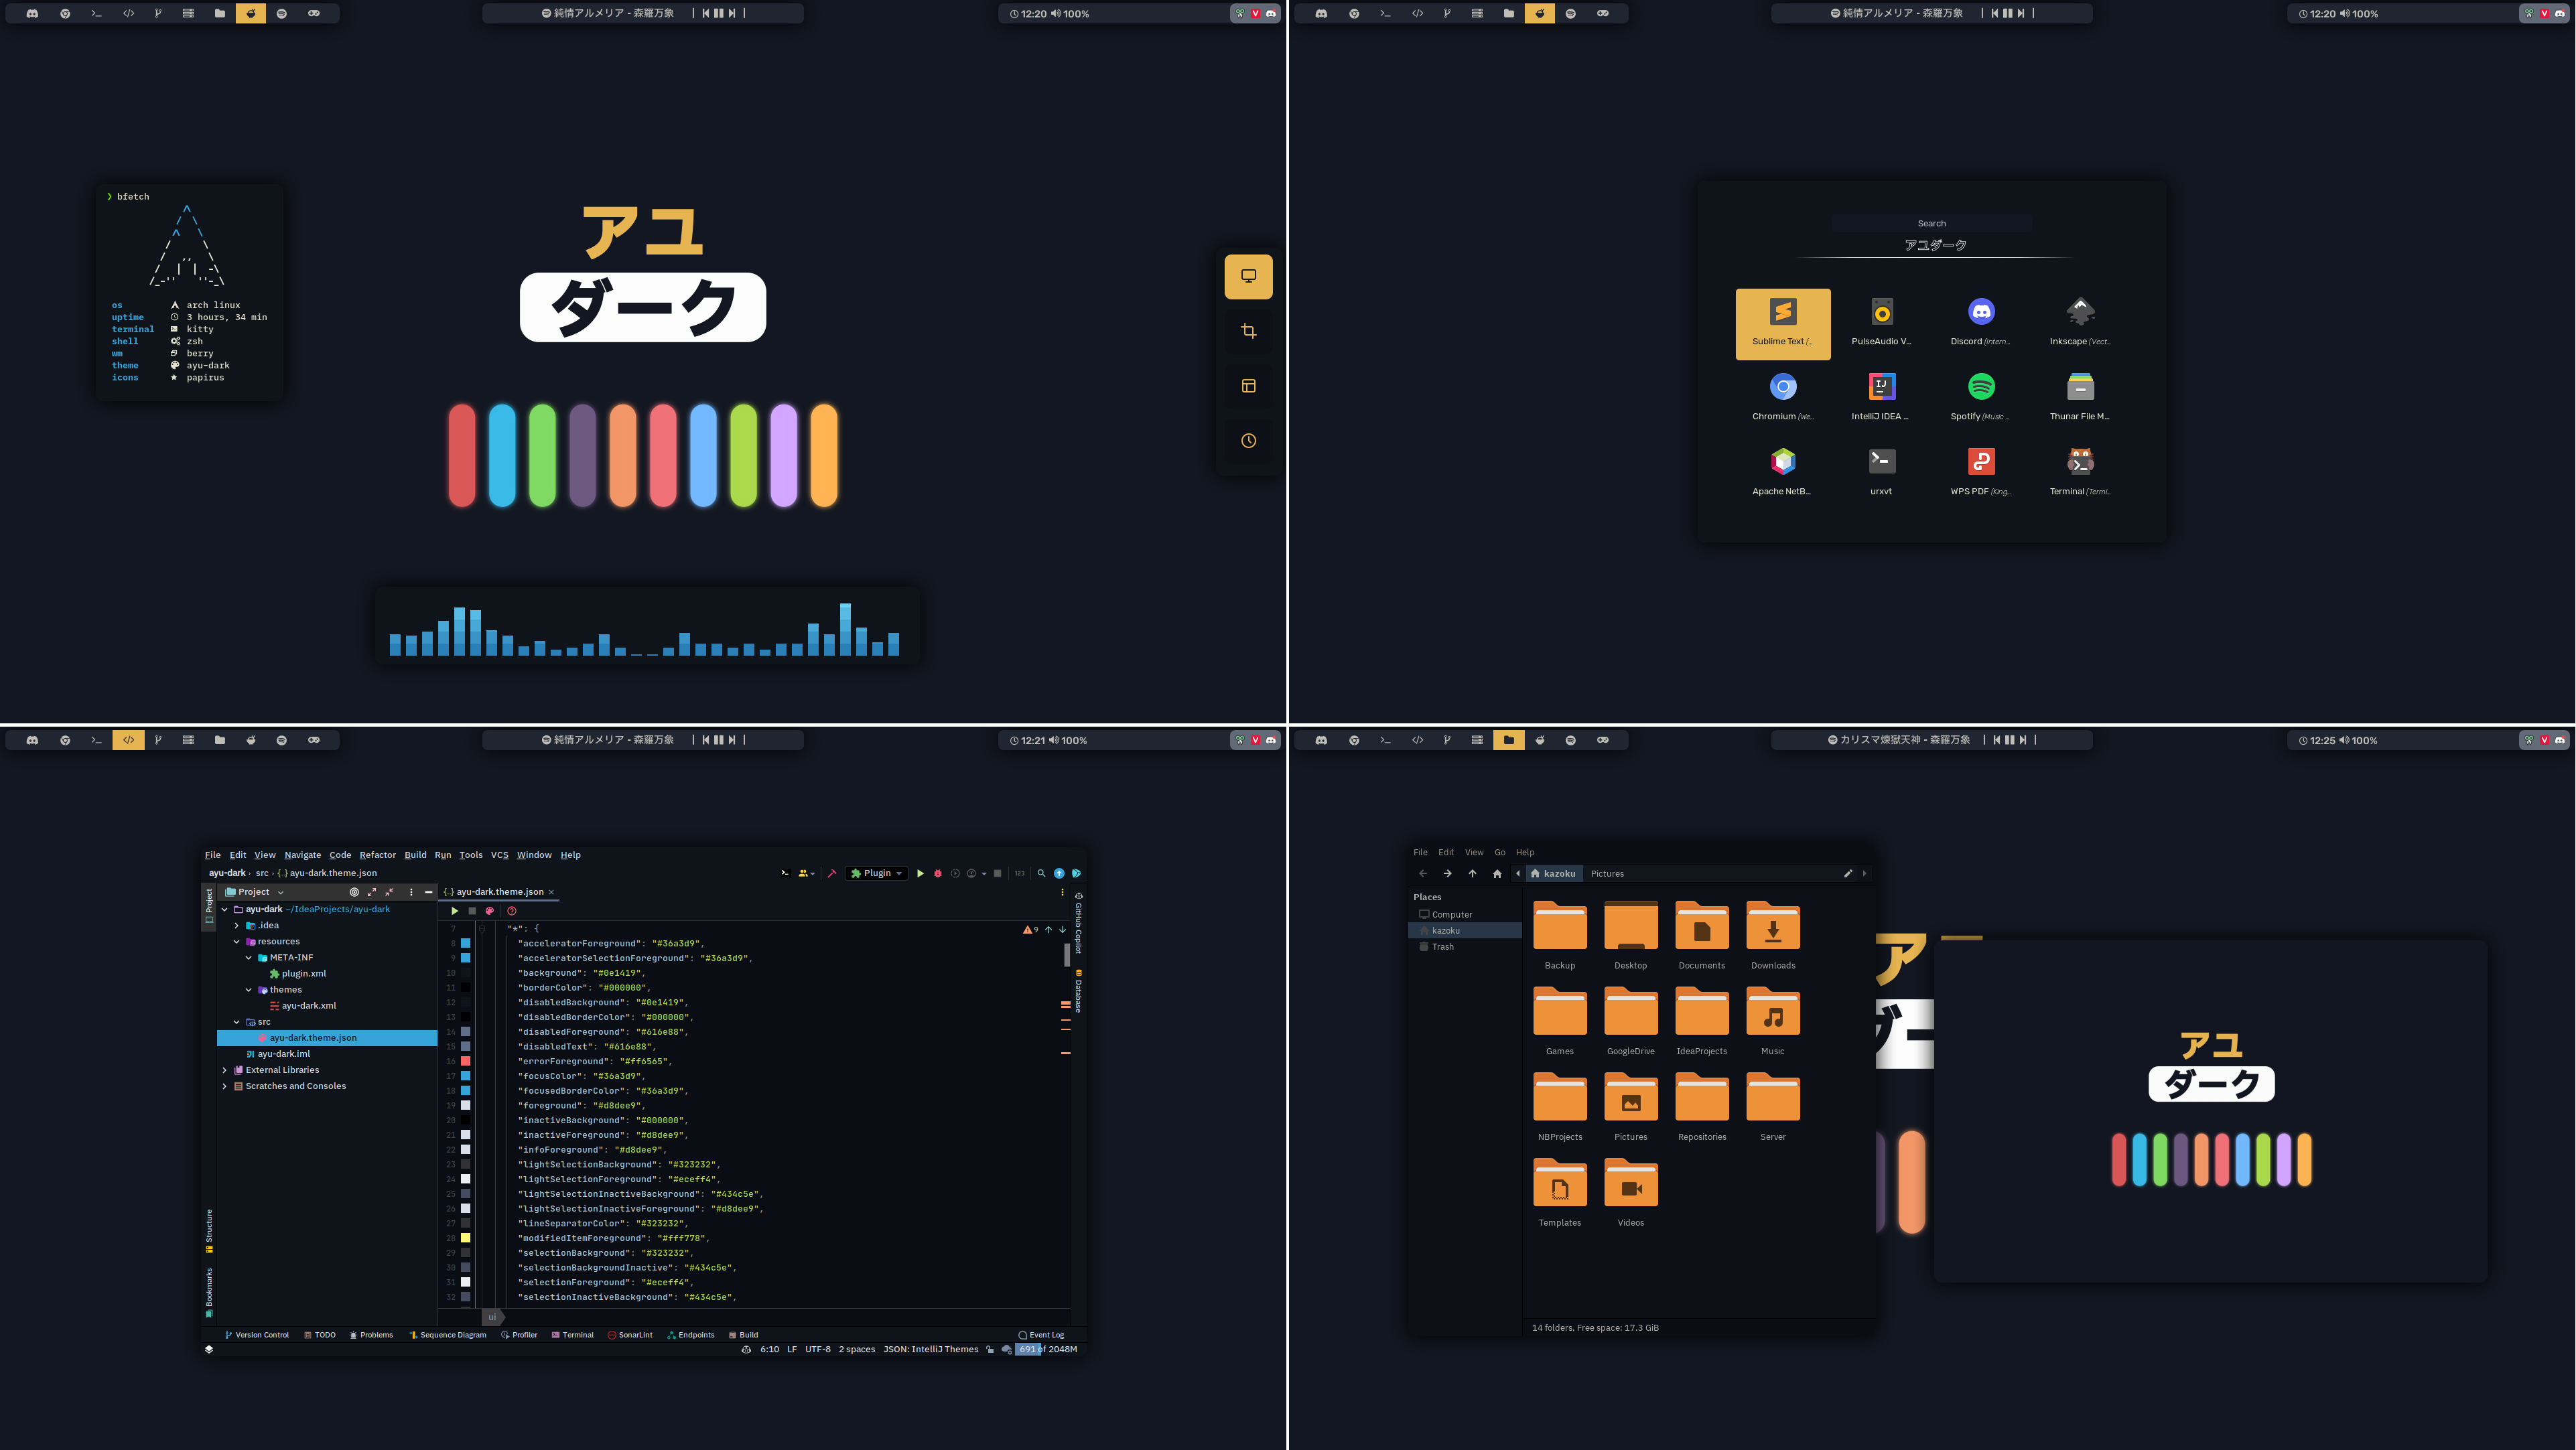This screenshot has height=1450, width=2576.
Task: Click the palette icon in editor toolbar
Action: coord(489,911)
